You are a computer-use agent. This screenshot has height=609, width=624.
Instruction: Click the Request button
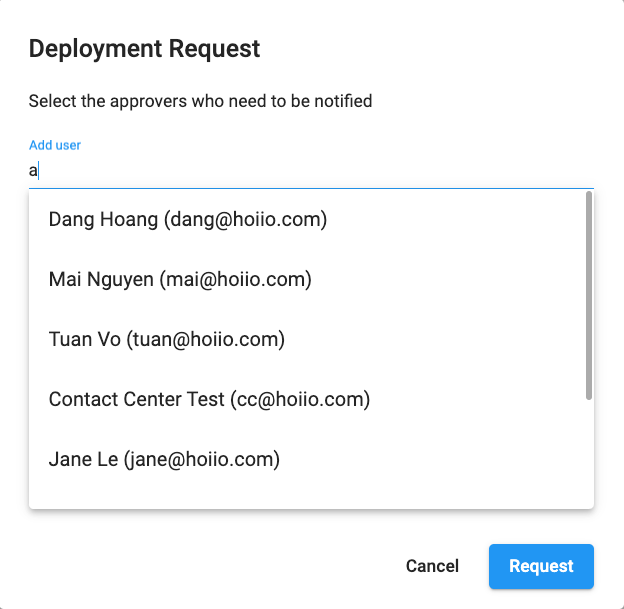point(541,566)
